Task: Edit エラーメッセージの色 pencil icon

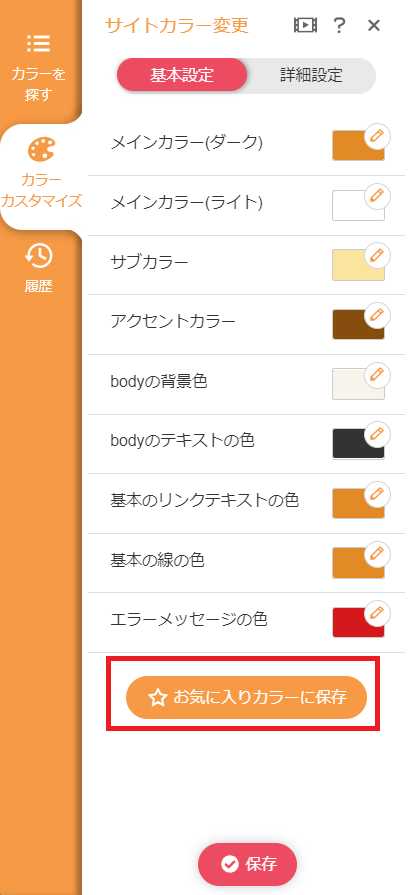Action: coord(377,614)
